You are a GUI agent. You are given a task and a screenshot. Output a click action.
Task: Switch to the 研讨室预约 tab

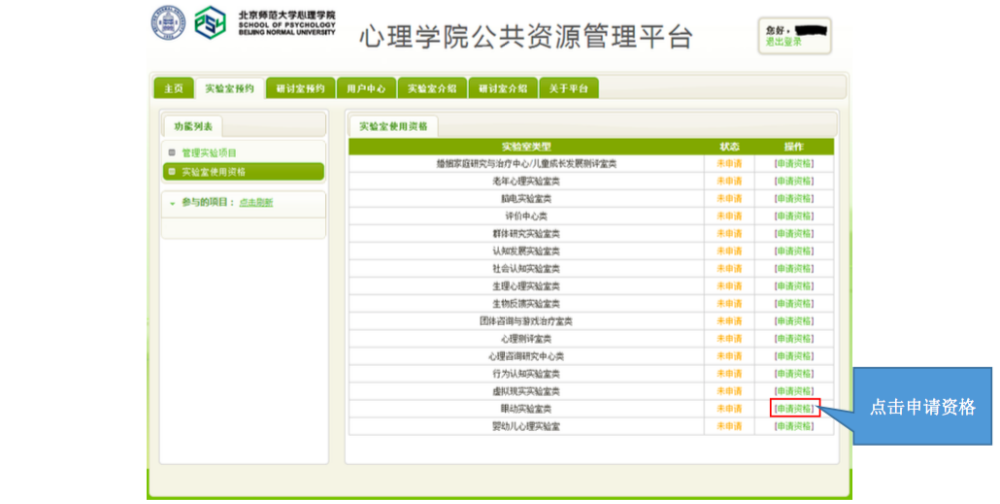[300, 88]
